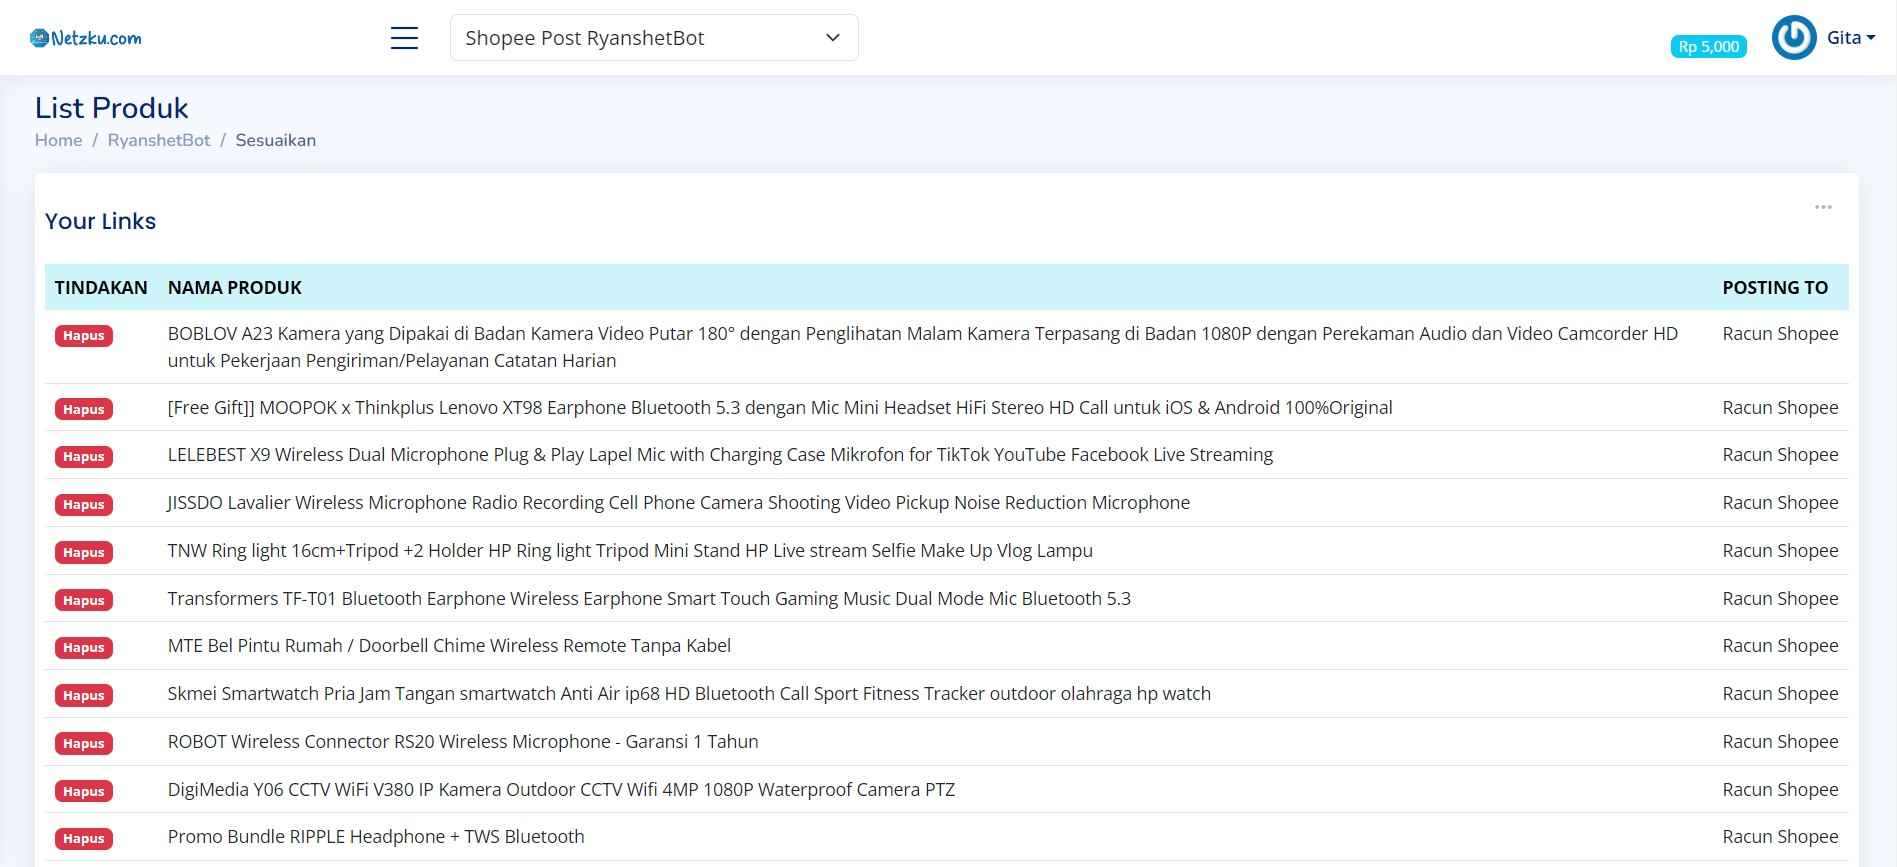Go to the Home breadcrumb link

pyautogui.click(x=58, y=140)
